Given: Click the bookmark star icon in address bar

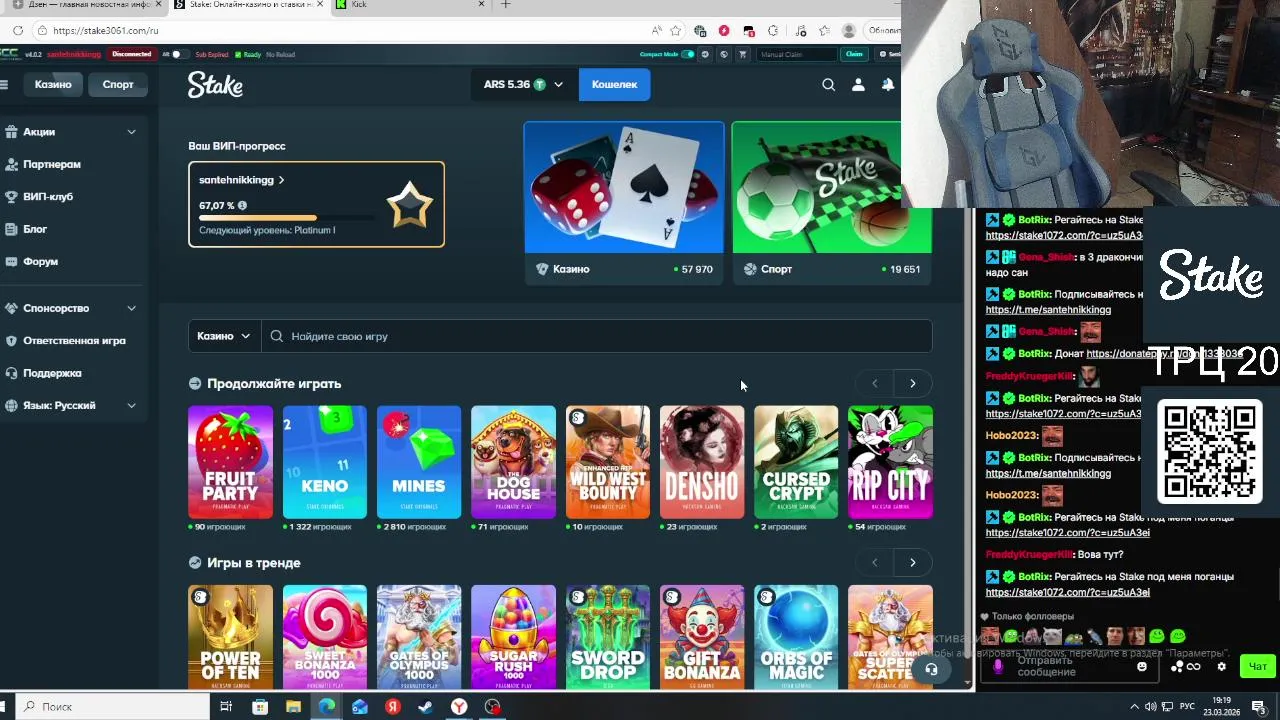Looking at the screenshot, I should coord(676,31).
